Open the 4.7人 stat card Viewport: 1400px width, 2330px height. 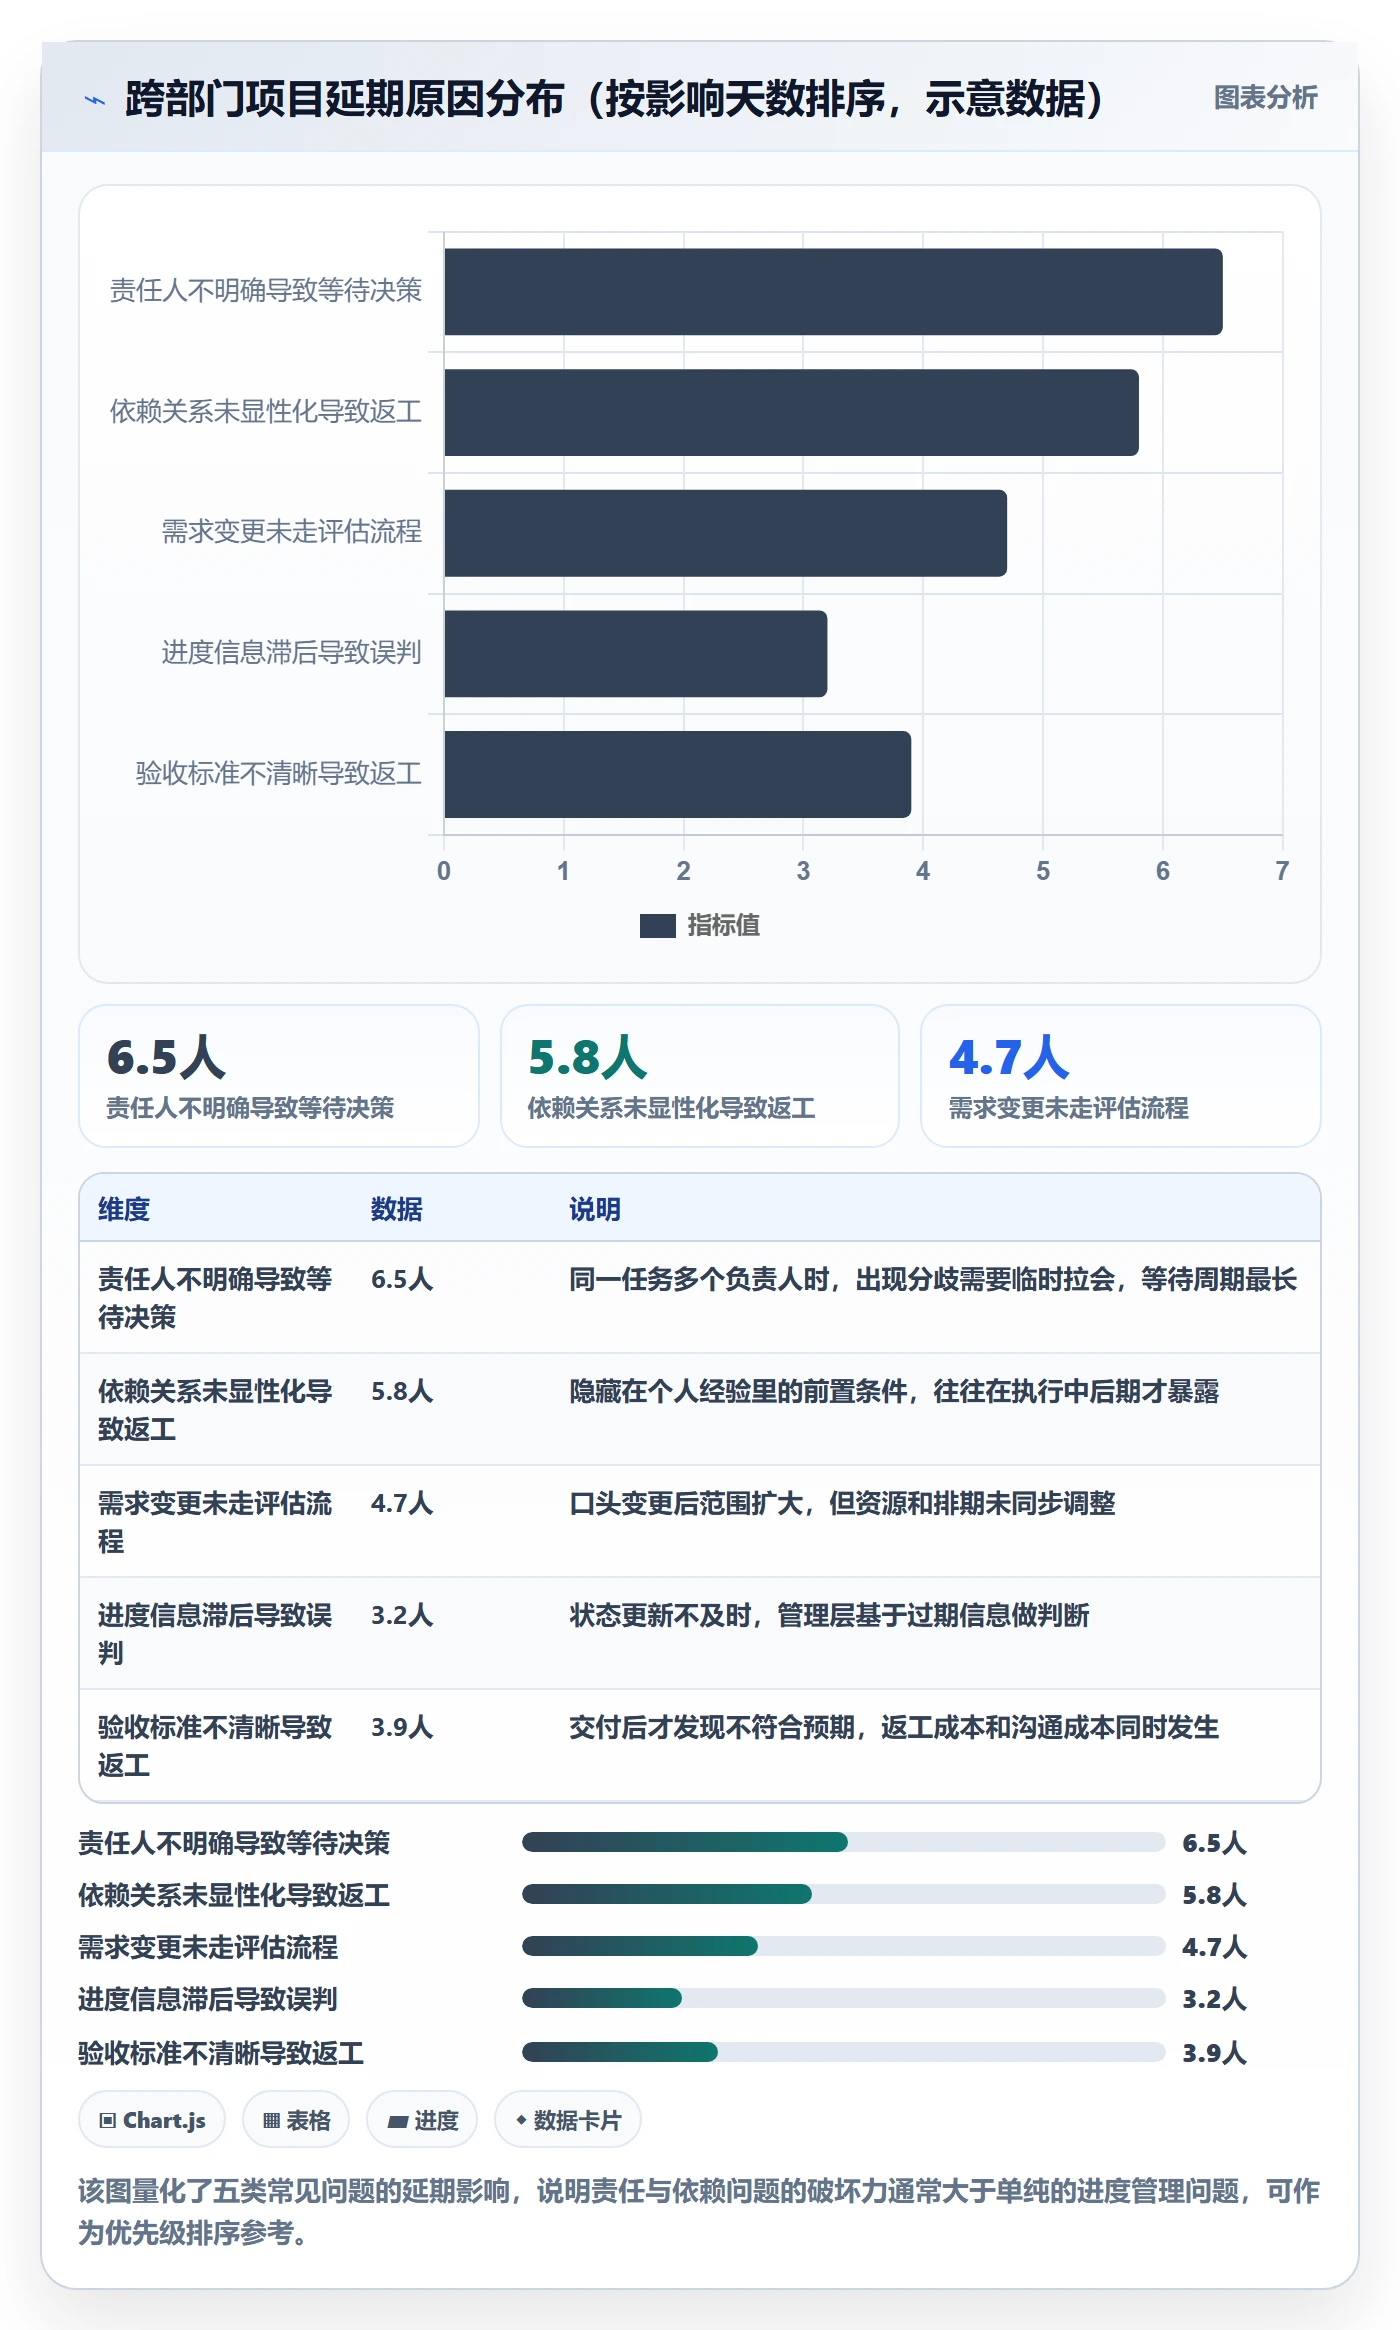tap(1120, 1076)
